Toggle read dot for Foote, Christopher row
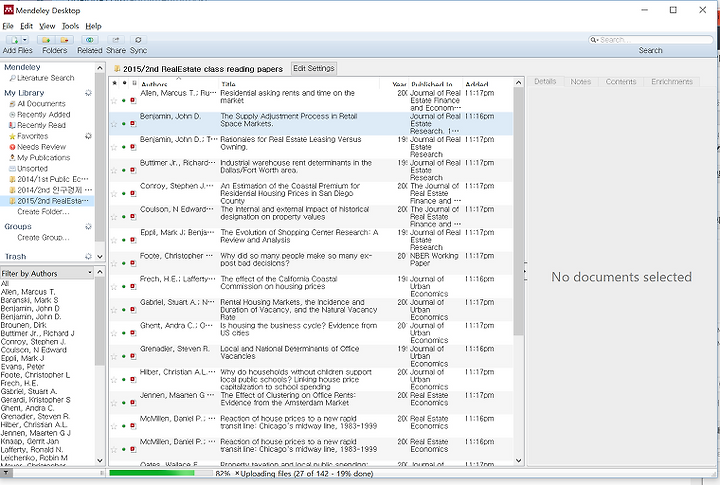Screen dimensions: 720x485 [124, 264]
